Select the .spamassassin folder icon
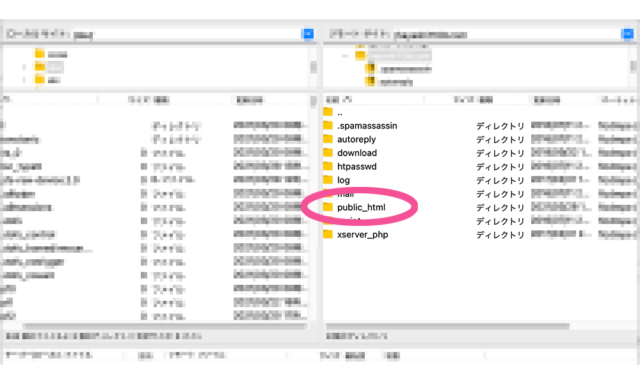Viewport: 640px width, 384px height. tap(328, 125)
